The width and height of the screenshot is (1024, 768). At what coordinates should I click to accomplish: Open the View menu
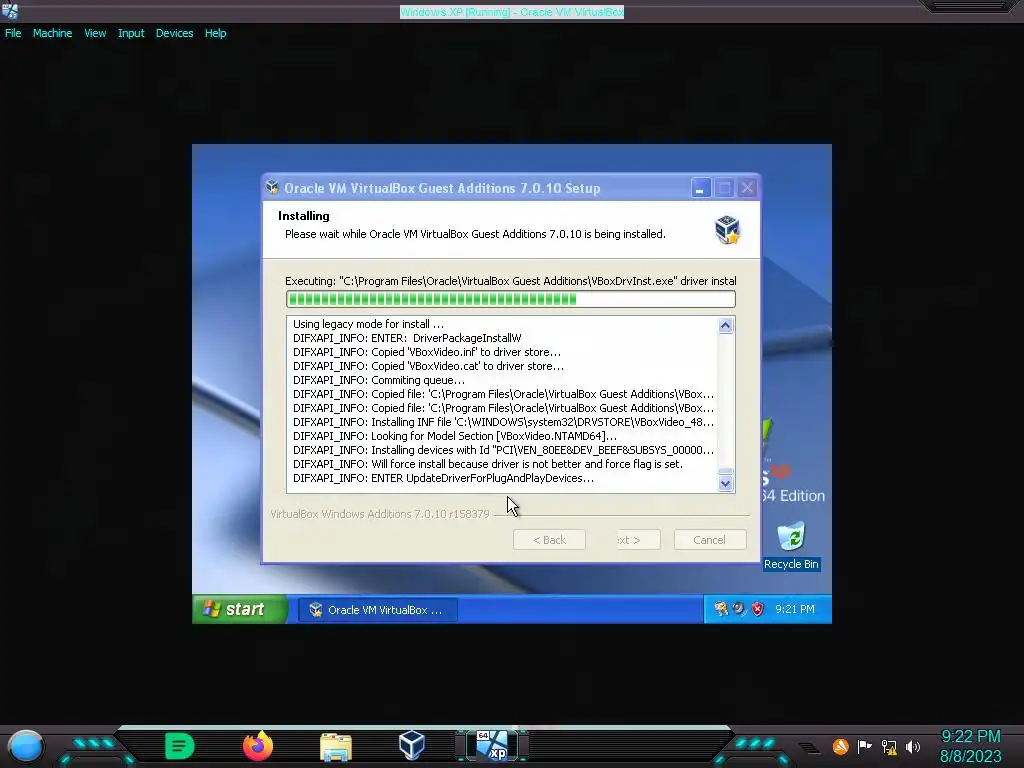click(x=95, y=33)
